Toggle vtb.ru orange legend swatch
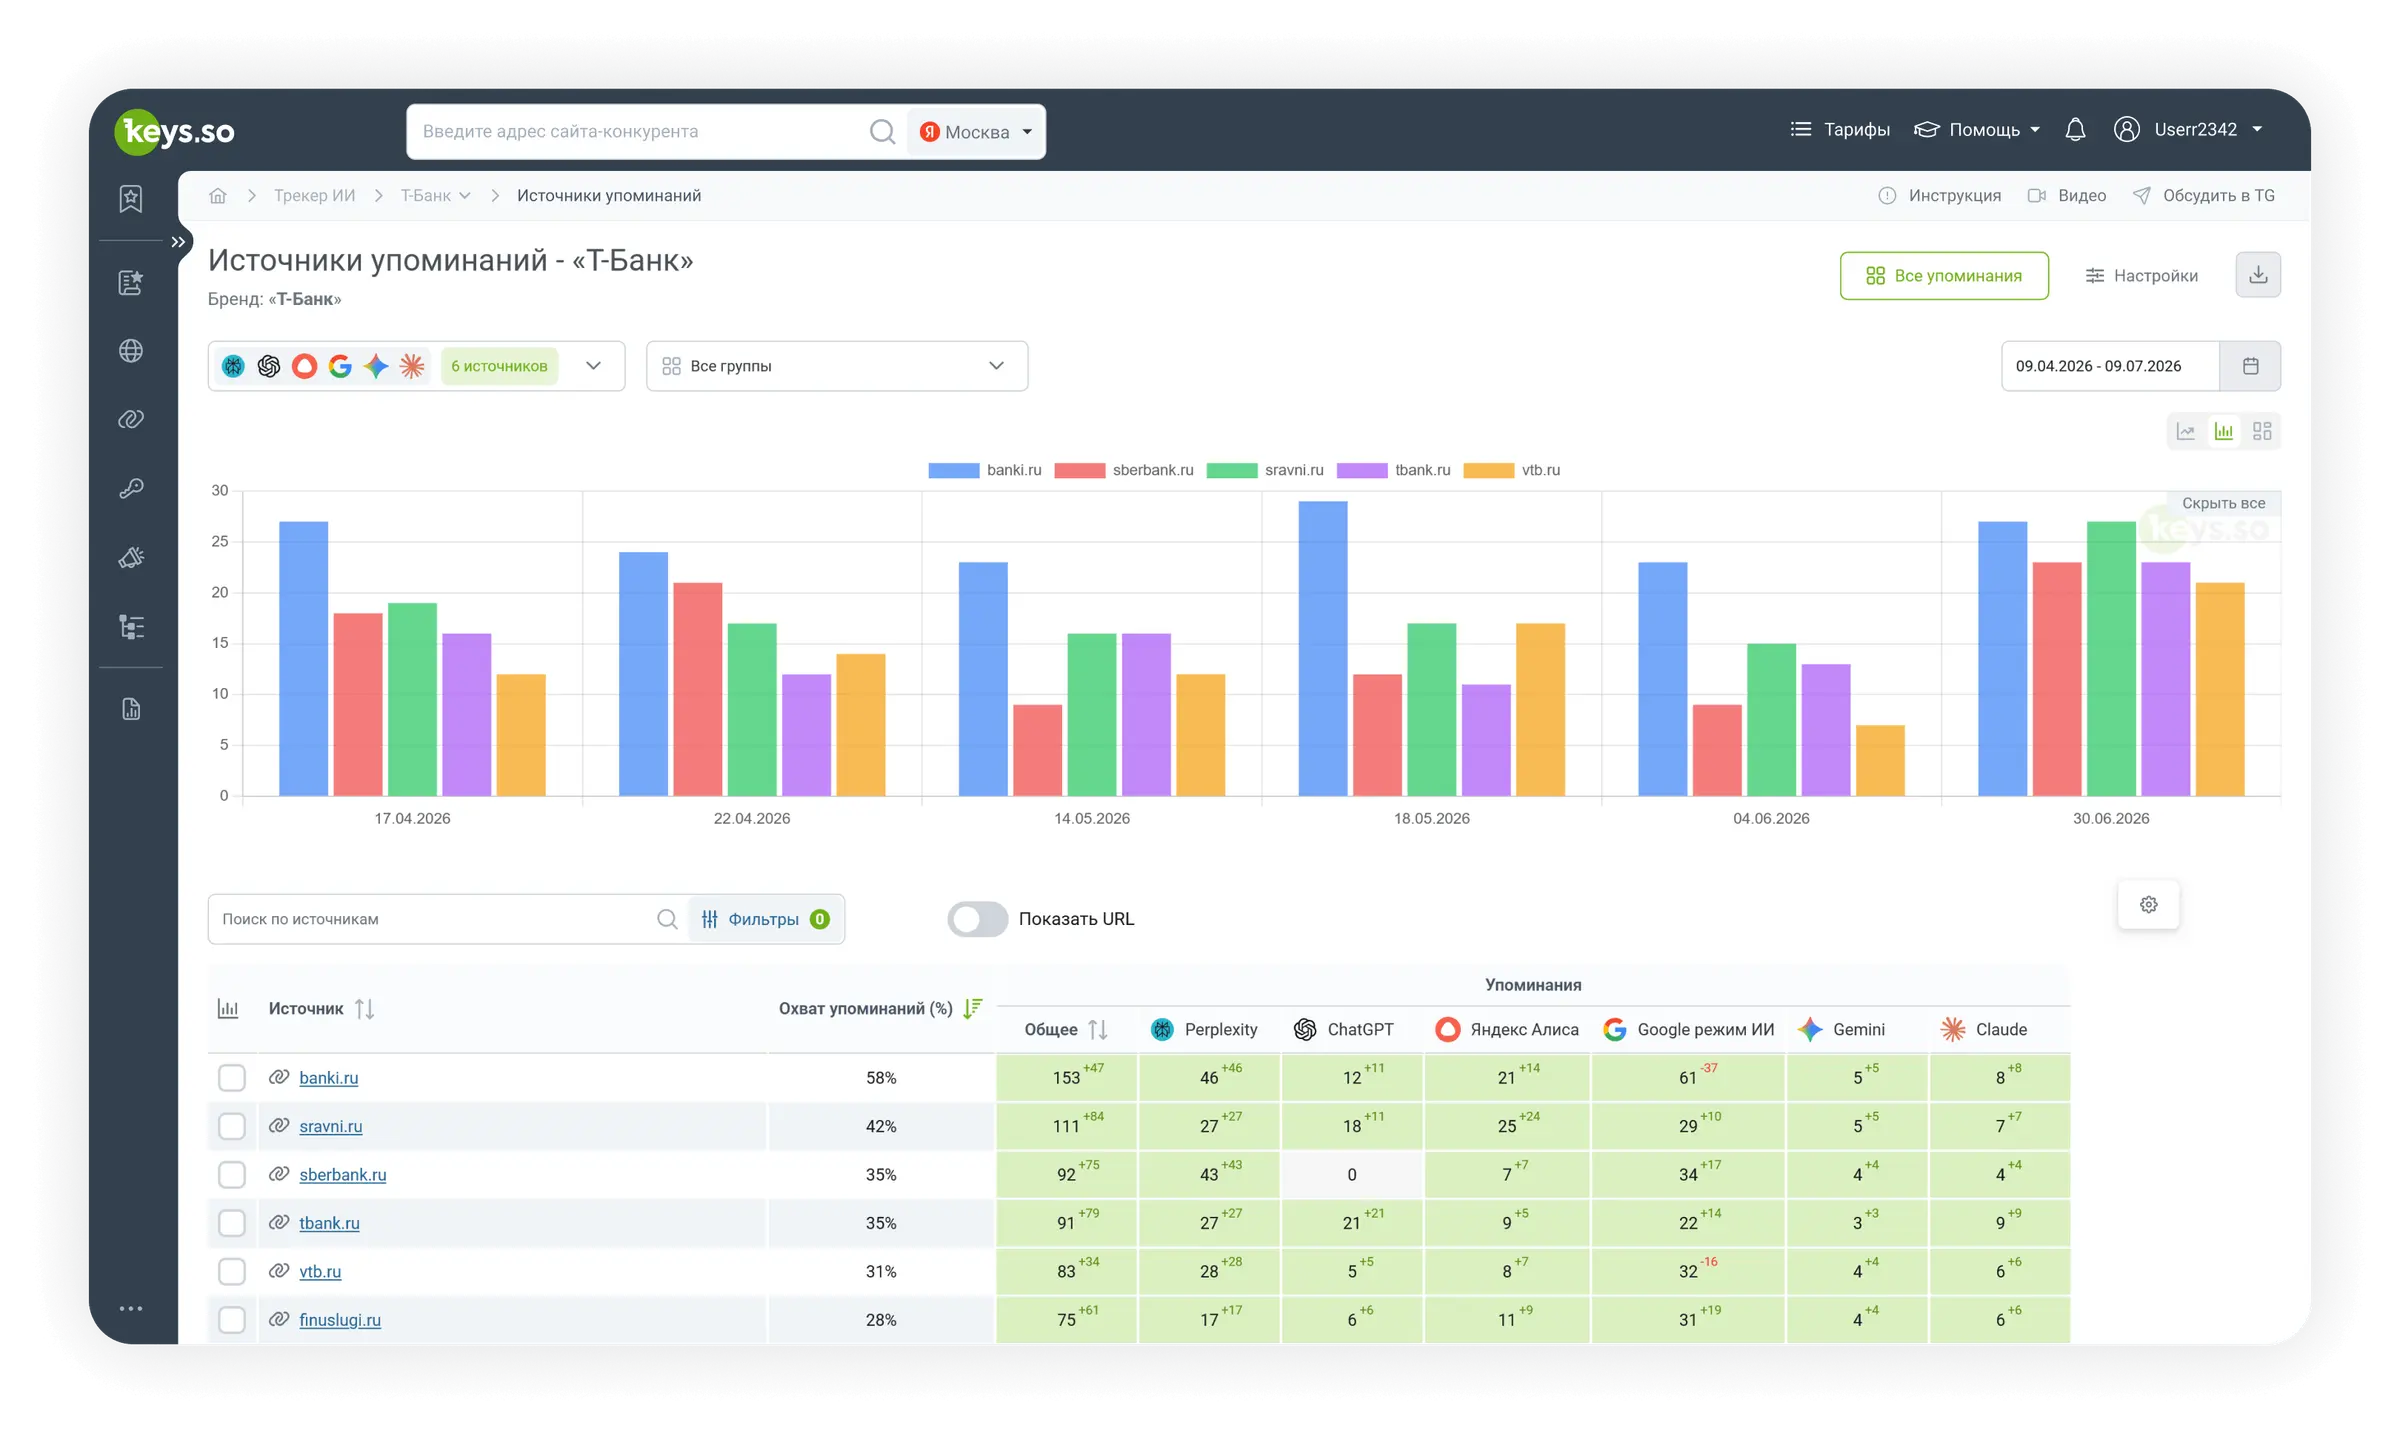This screenshot has height=1433, width=2400. tap(1488, 470)
